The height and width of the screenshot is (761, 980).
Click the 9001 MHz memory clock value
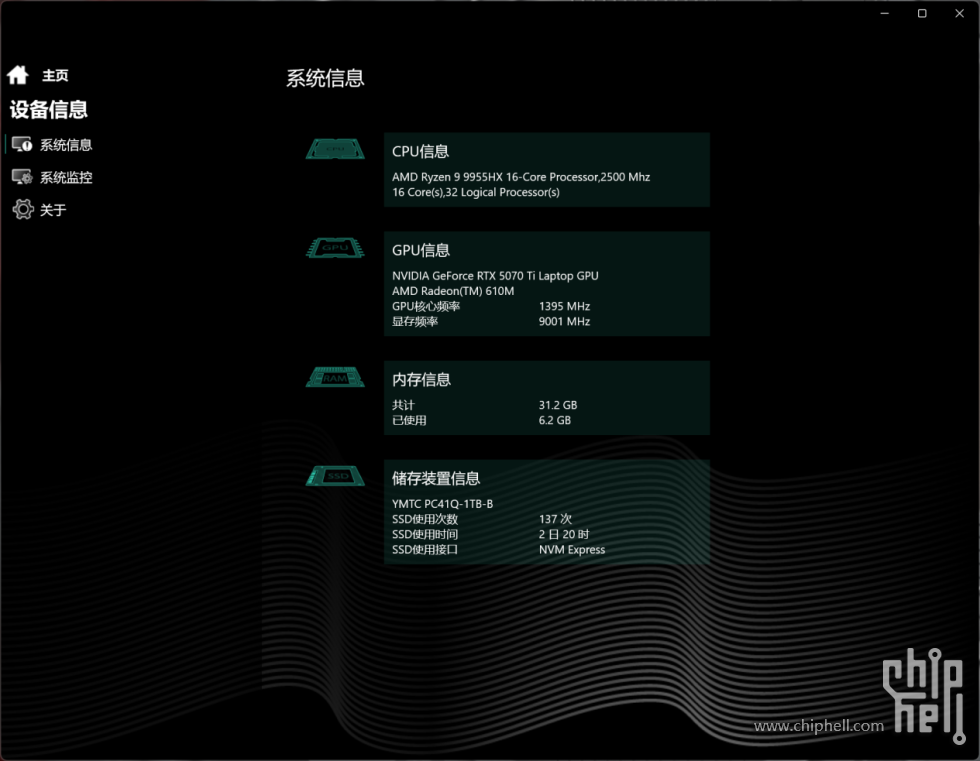point(564,321)
